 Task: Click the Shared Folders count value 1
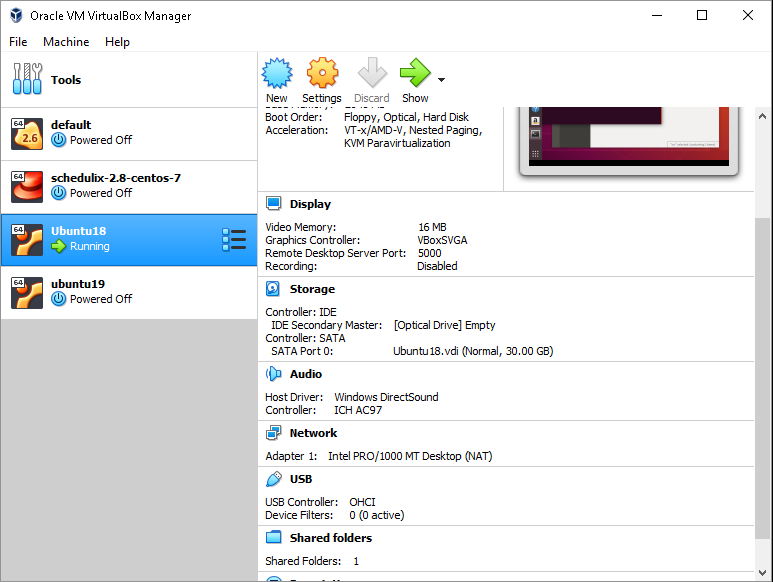click(x=356, y=561)
